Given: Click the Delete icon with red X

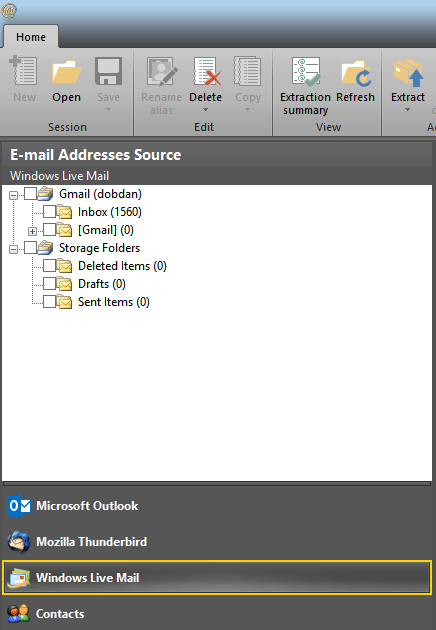Looking at the screenshot, I should [206, 71].
